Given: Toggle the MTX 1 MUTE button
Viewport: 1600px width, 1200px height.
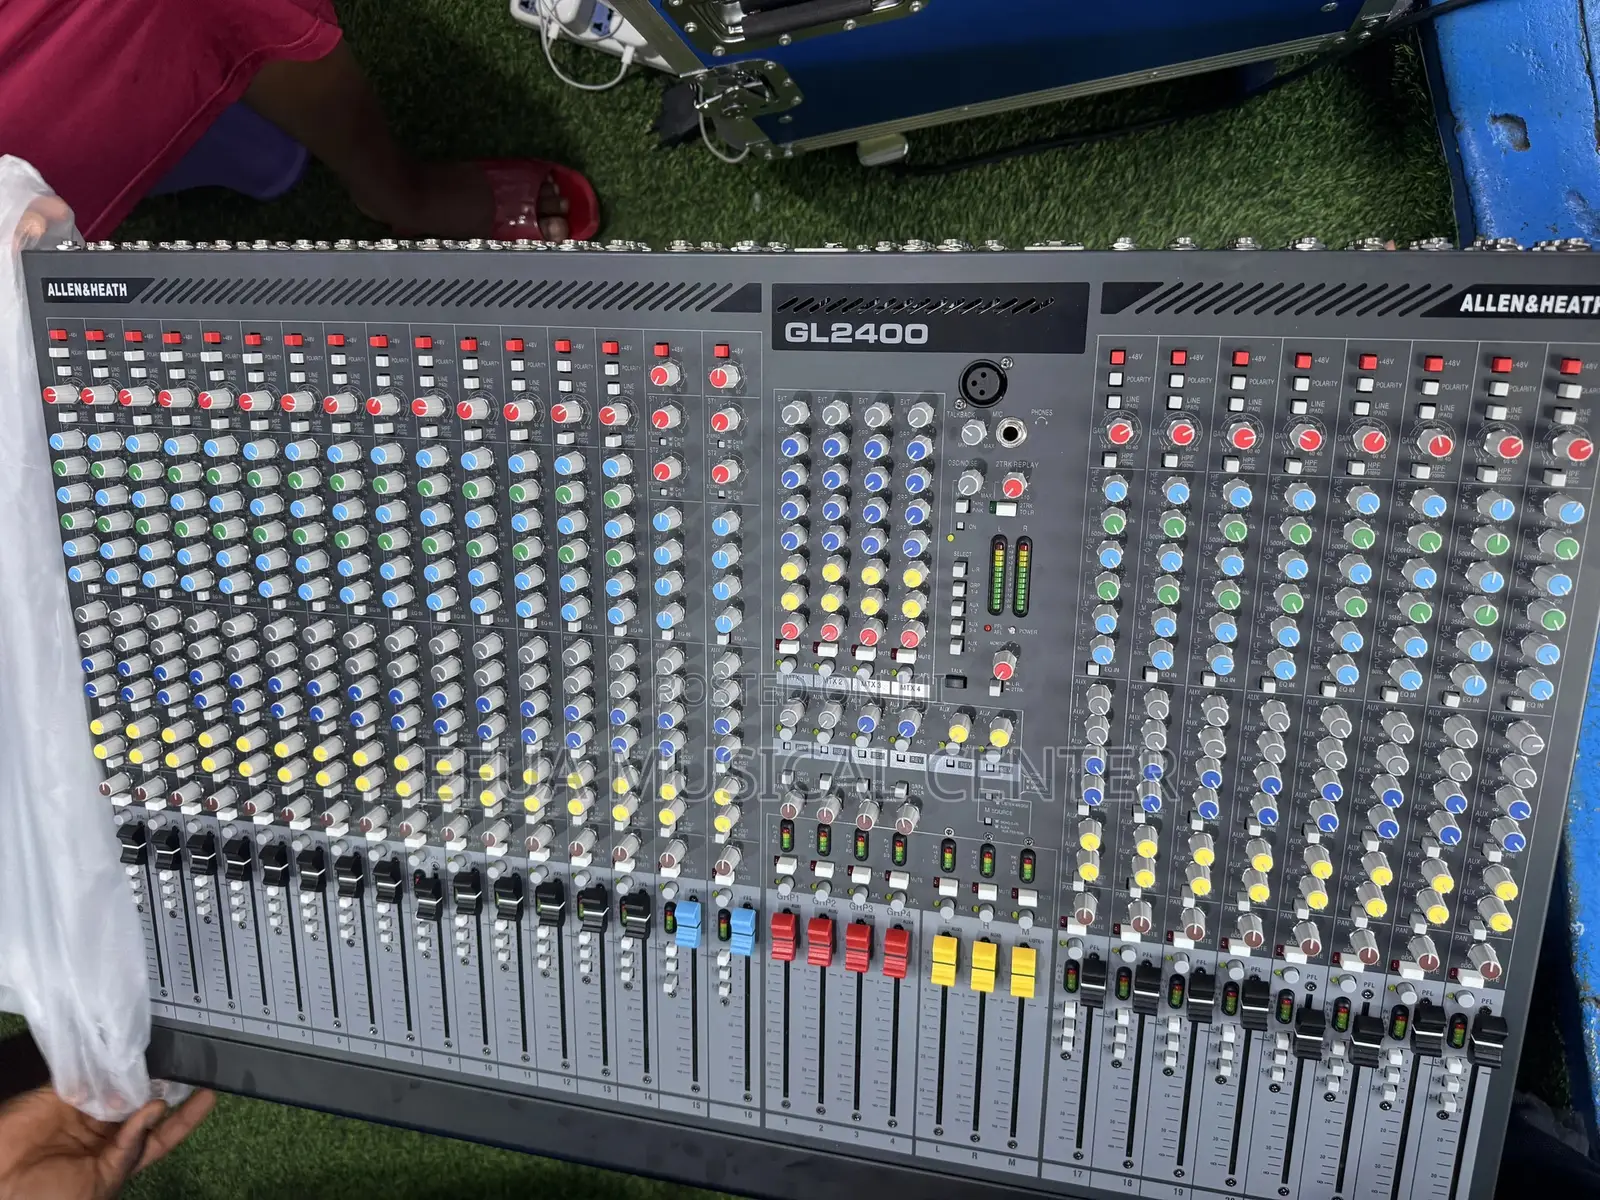Looking at the screenshot, I should (788, 646).
